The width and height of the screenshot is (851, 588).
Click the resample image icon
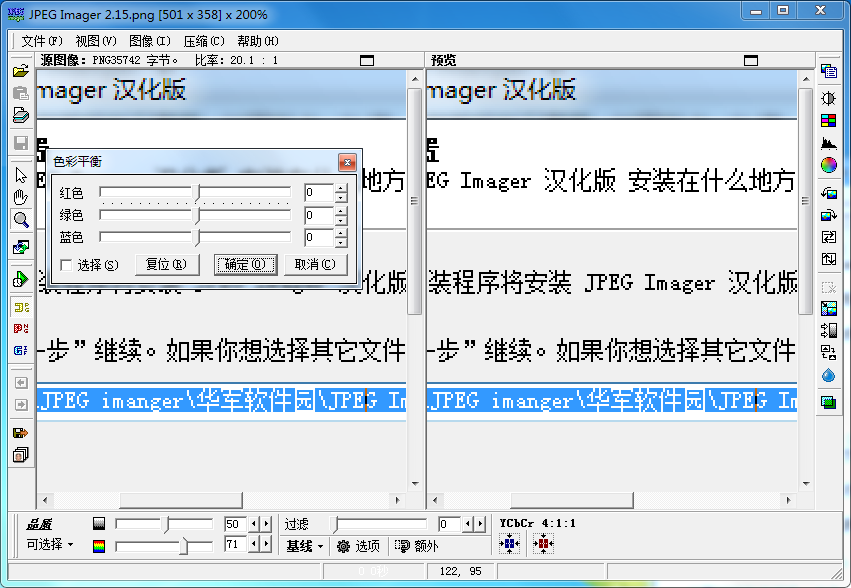click(x=829, y=308)
